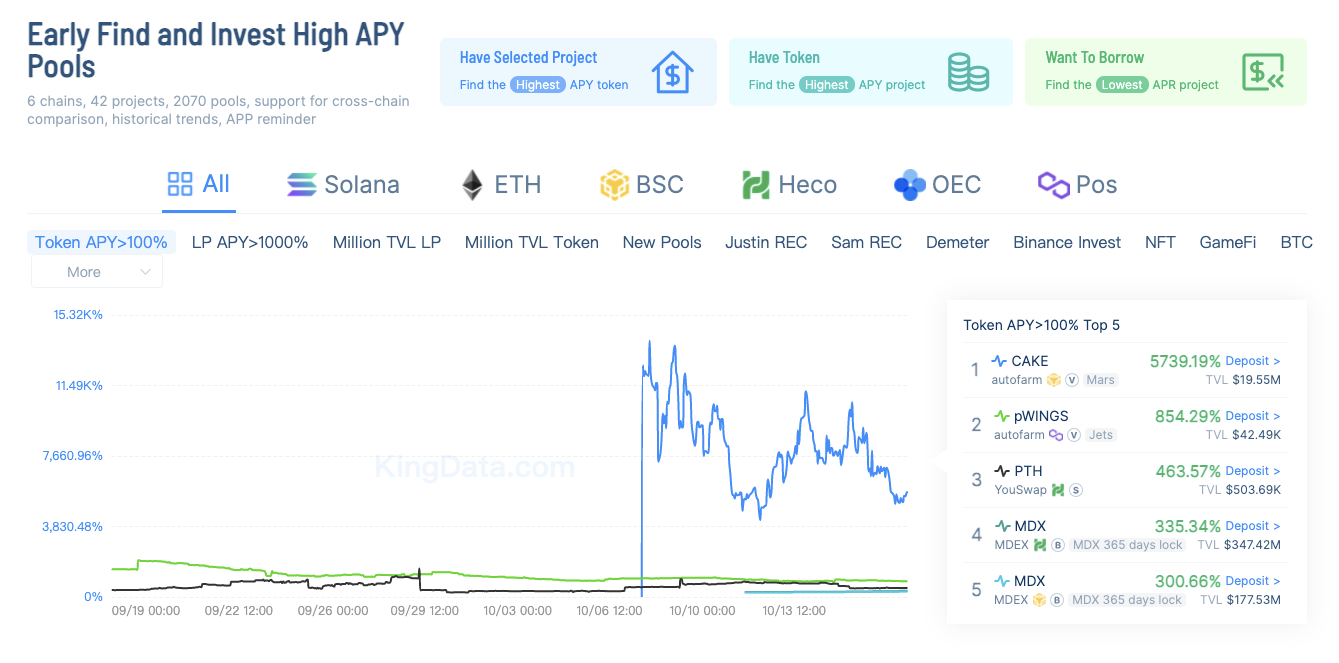
Task: Switch to the Heco tab
Action: (x=789, y=185)
